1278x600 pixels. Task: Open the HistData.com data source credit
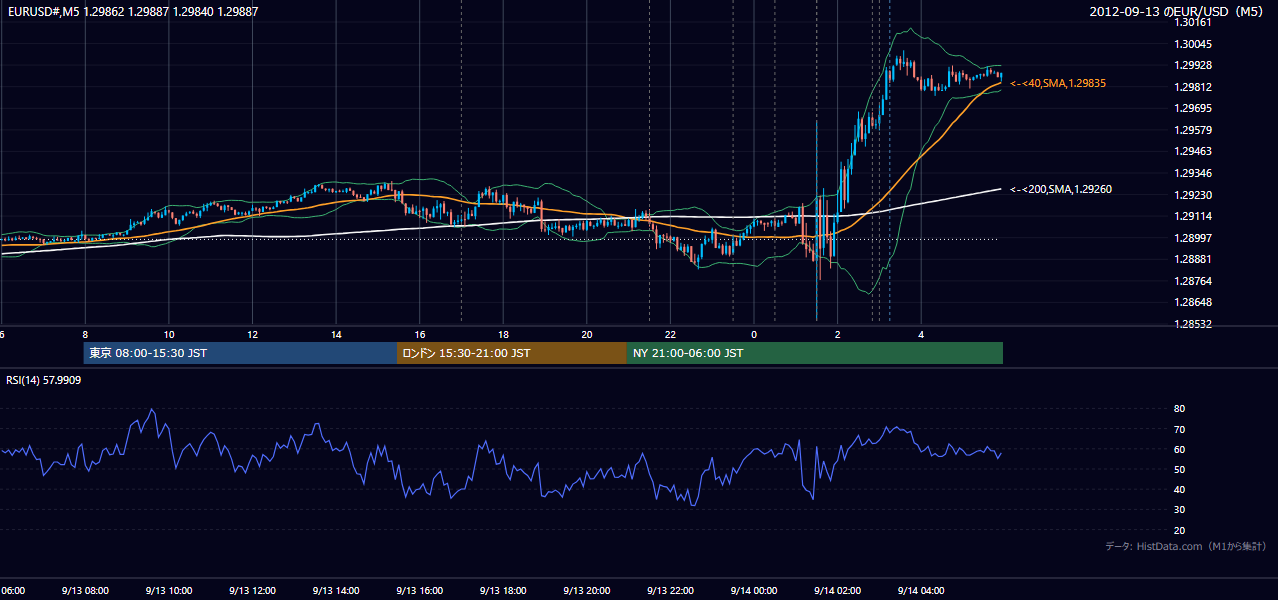point(1186,546)
